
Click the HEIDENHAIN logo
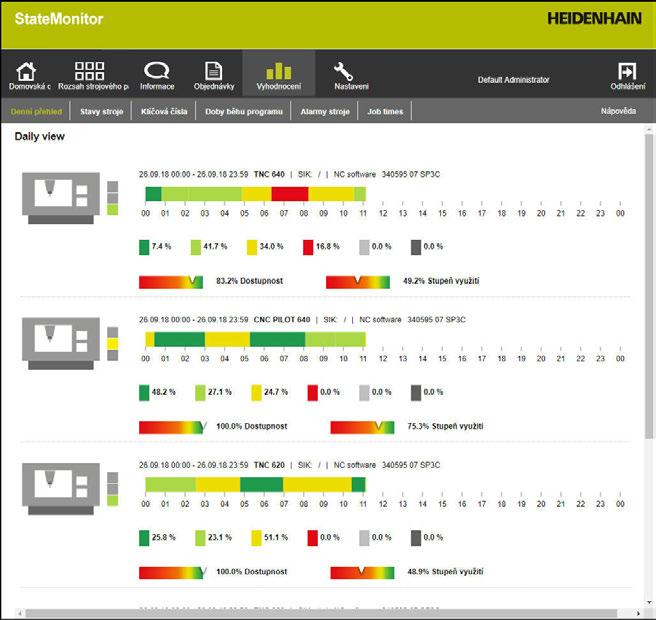(x=594, y=18)
